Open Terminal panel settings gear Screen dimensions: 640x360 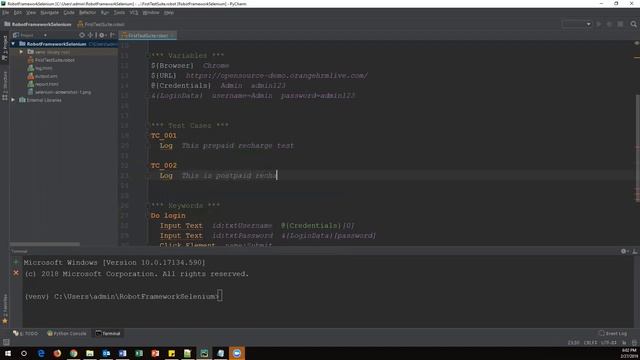(x=624, y=251)
